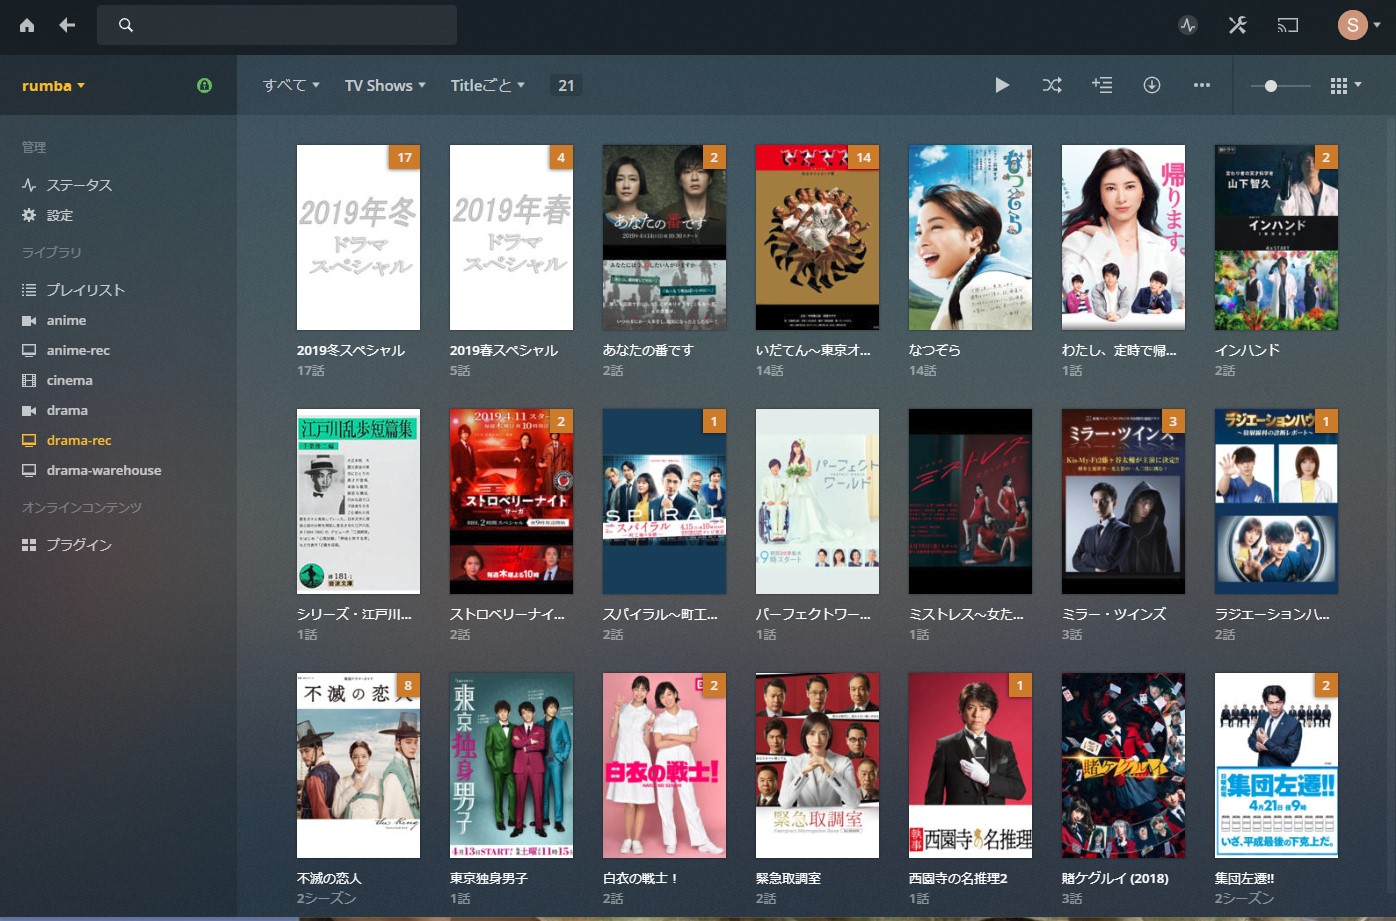1396x921 pixels.
Task: Open the activity pulse icon
Action: point(1188,26)
